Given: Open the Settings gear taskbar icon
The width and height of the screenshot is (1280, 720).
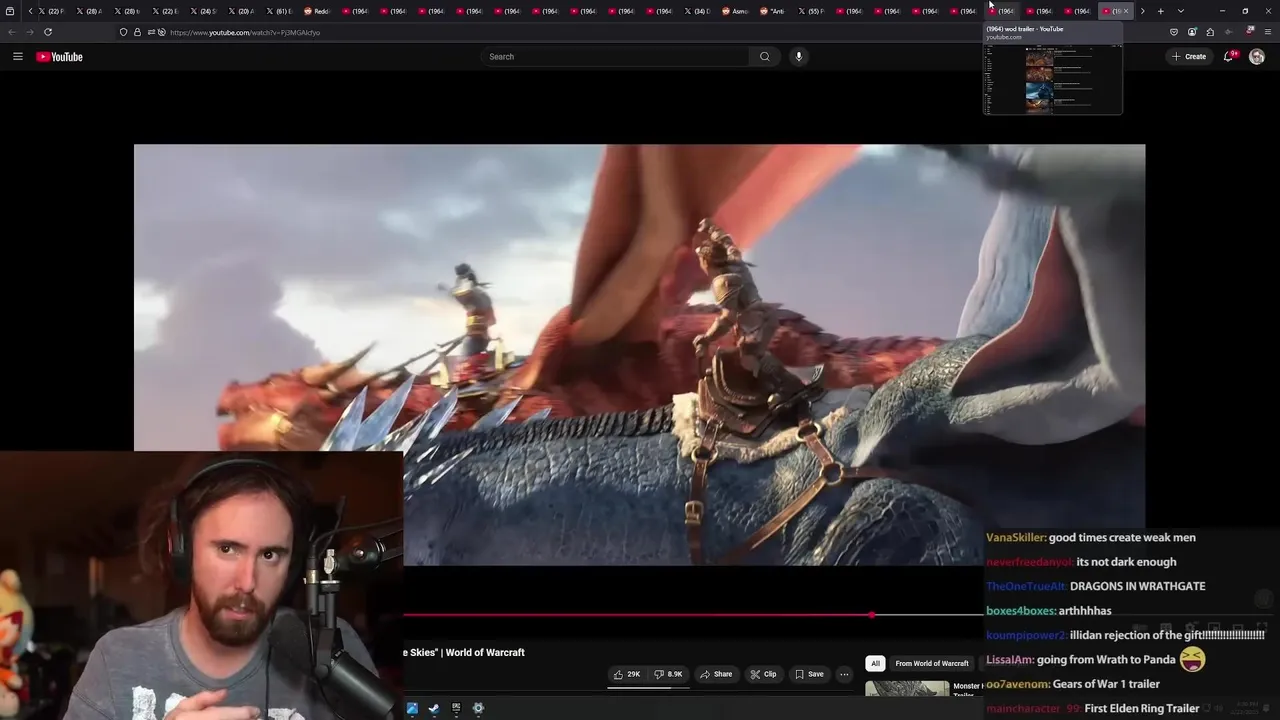Looking at the screenshot, I should coord(478,708).
